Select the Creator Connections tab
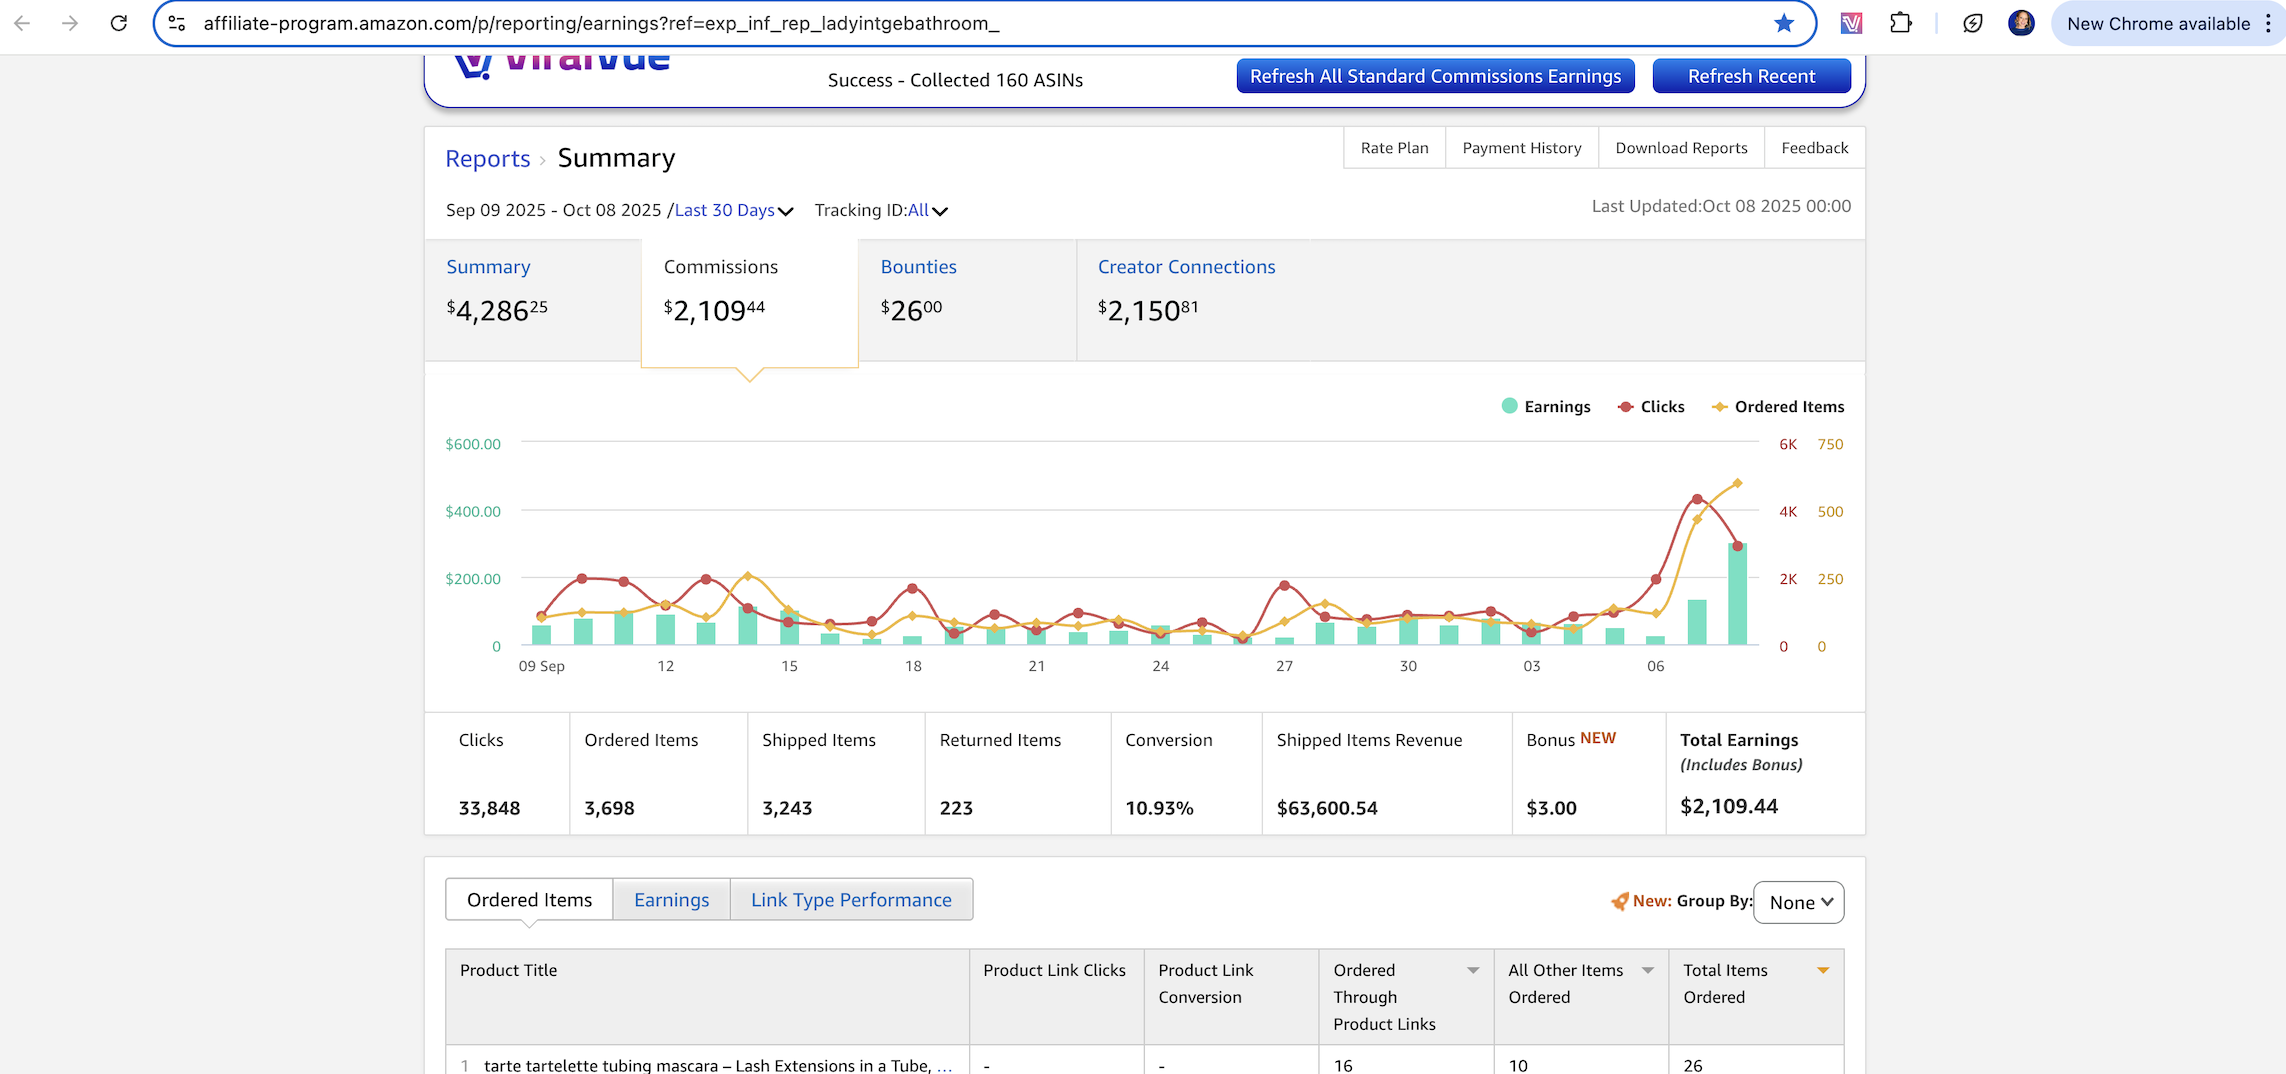The image size is (2286, 1074). coord(1186,267)
